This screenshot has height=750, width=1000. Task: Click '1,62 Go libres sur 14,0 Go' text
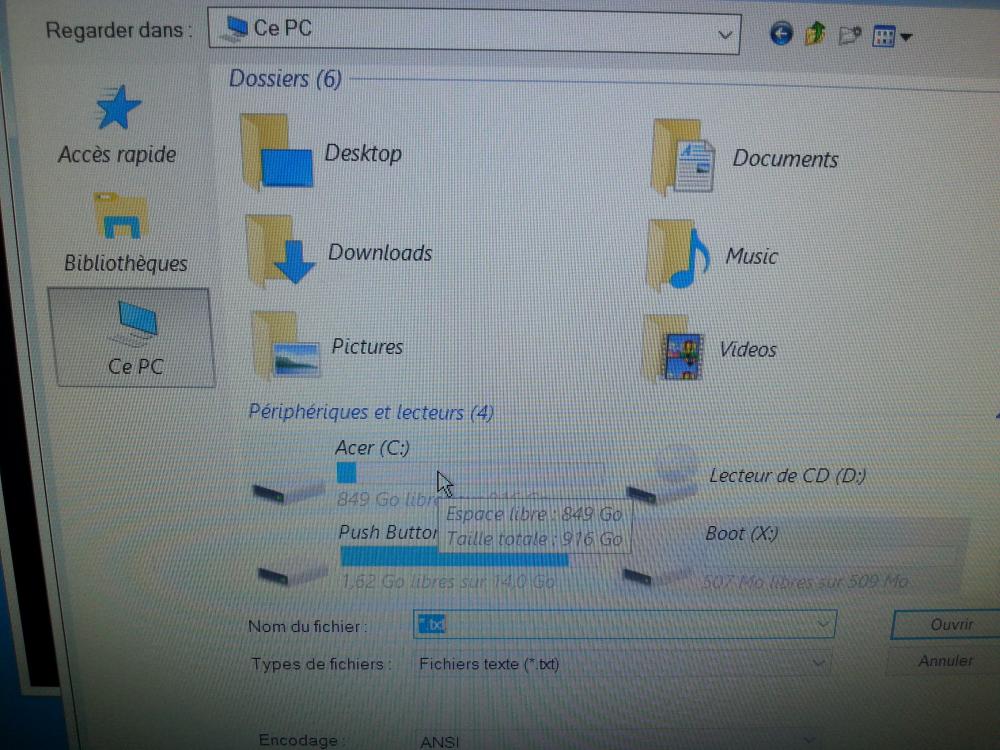click(448, 582)
